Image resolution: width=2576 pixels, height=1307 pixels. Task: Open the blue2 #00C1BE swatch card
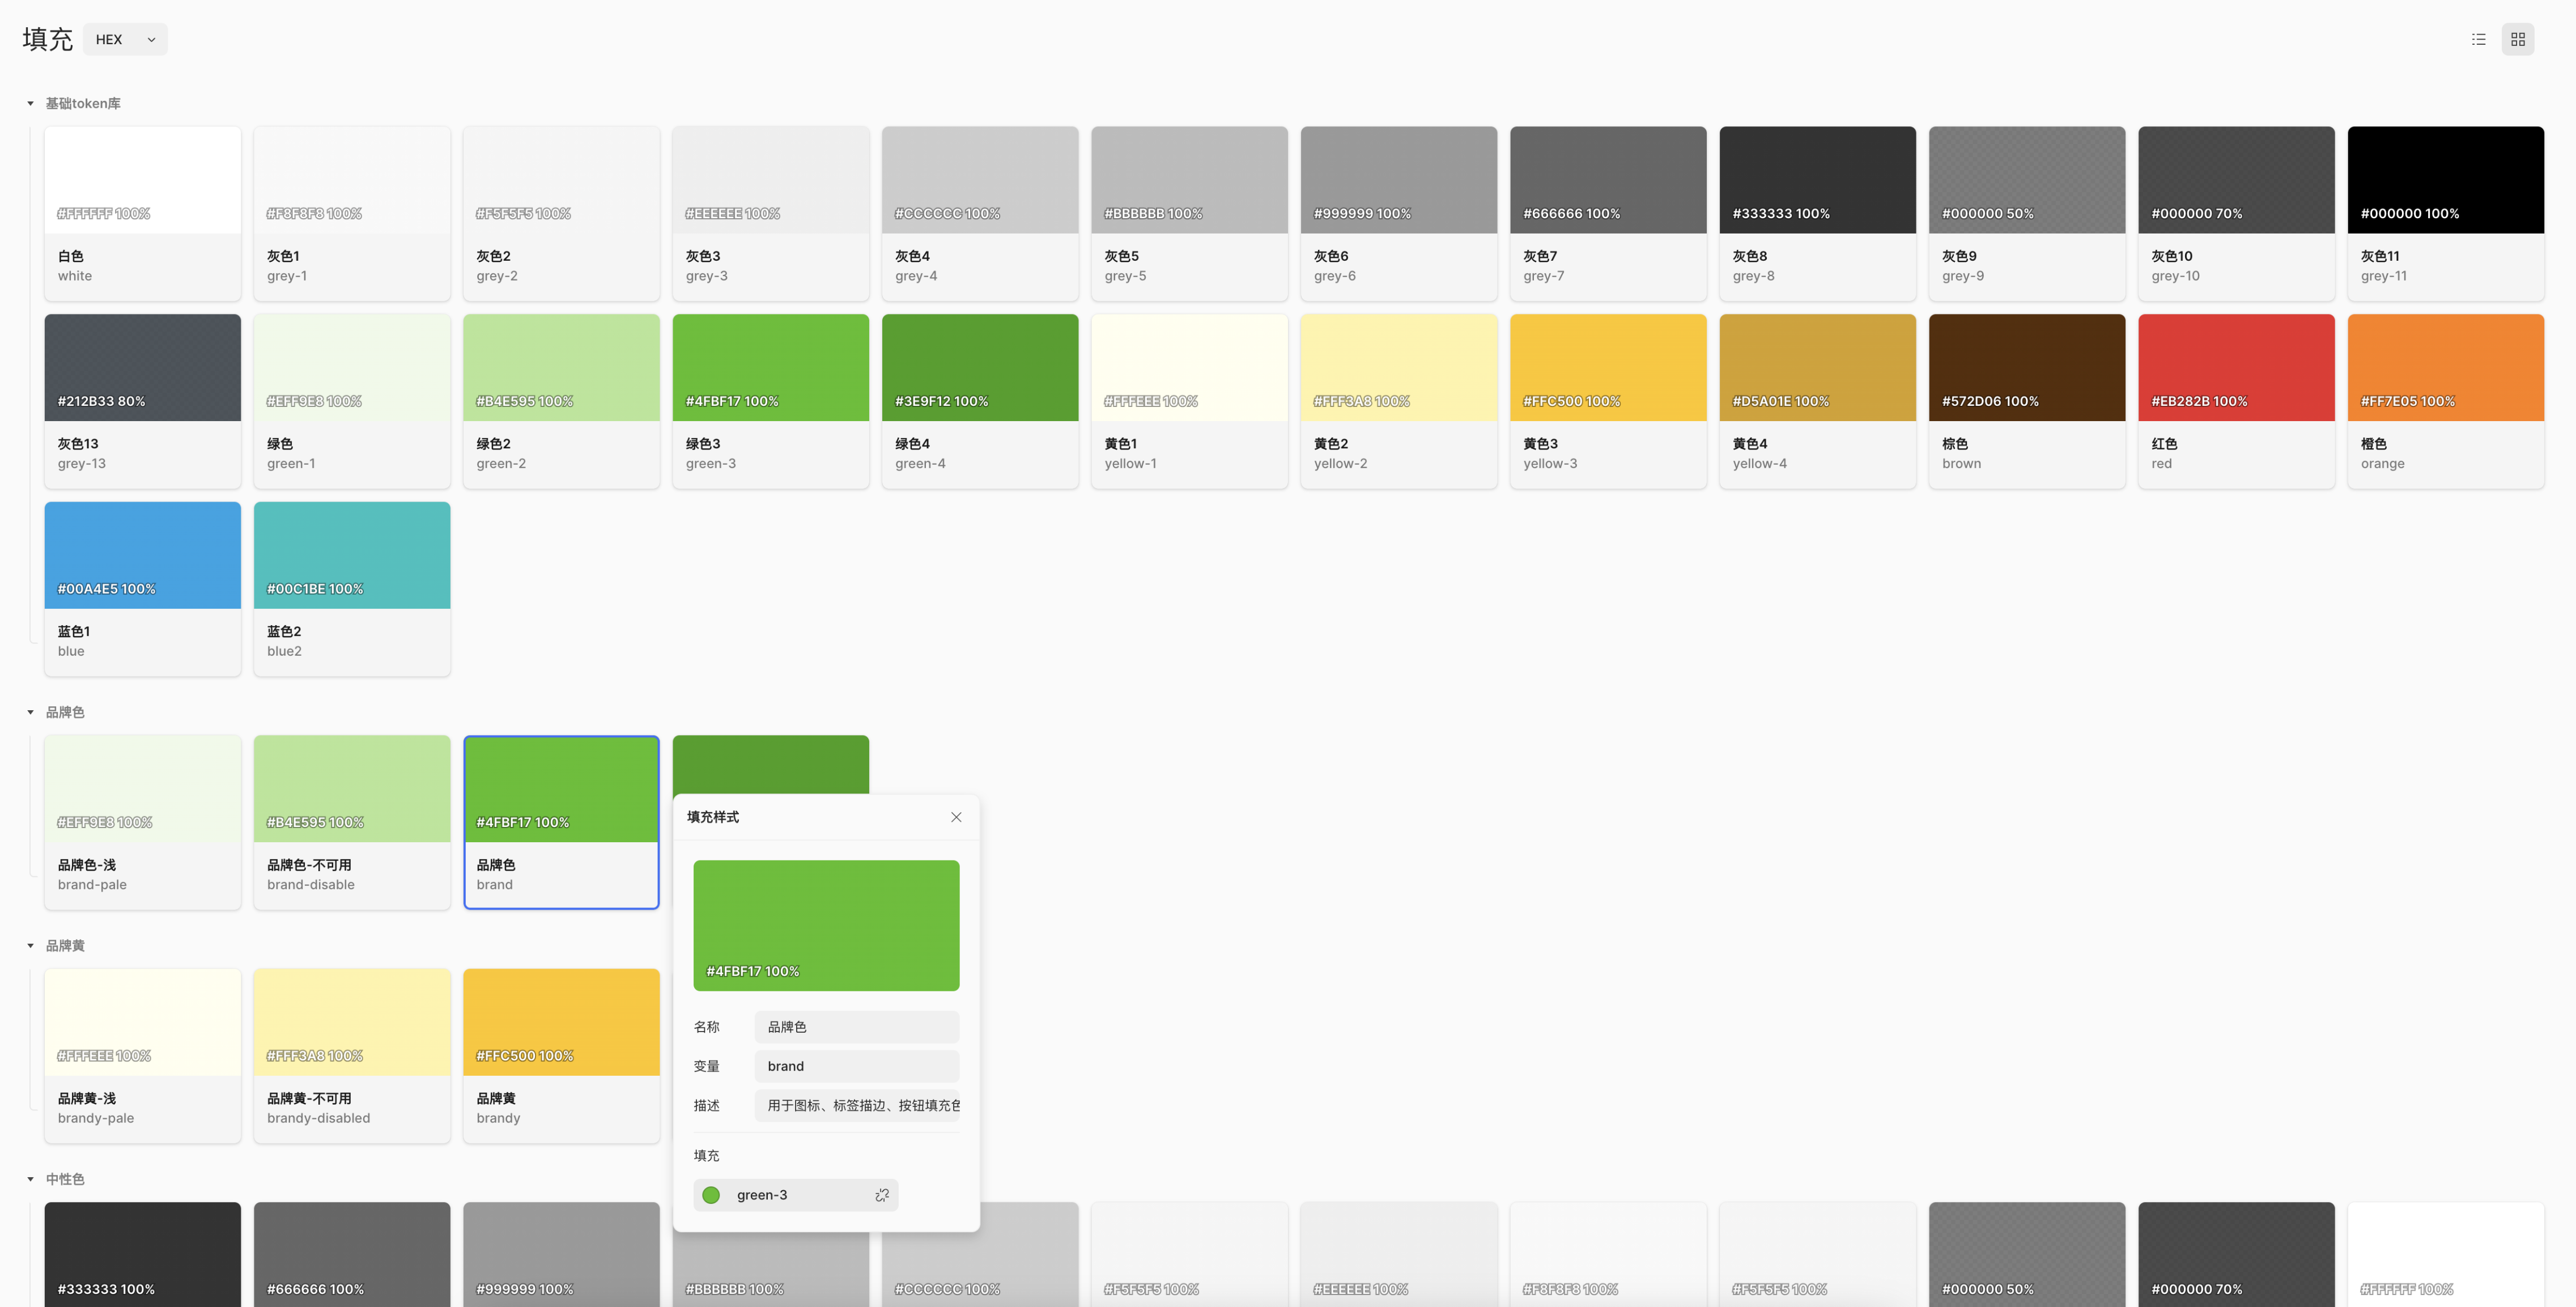tap(351, 588)
